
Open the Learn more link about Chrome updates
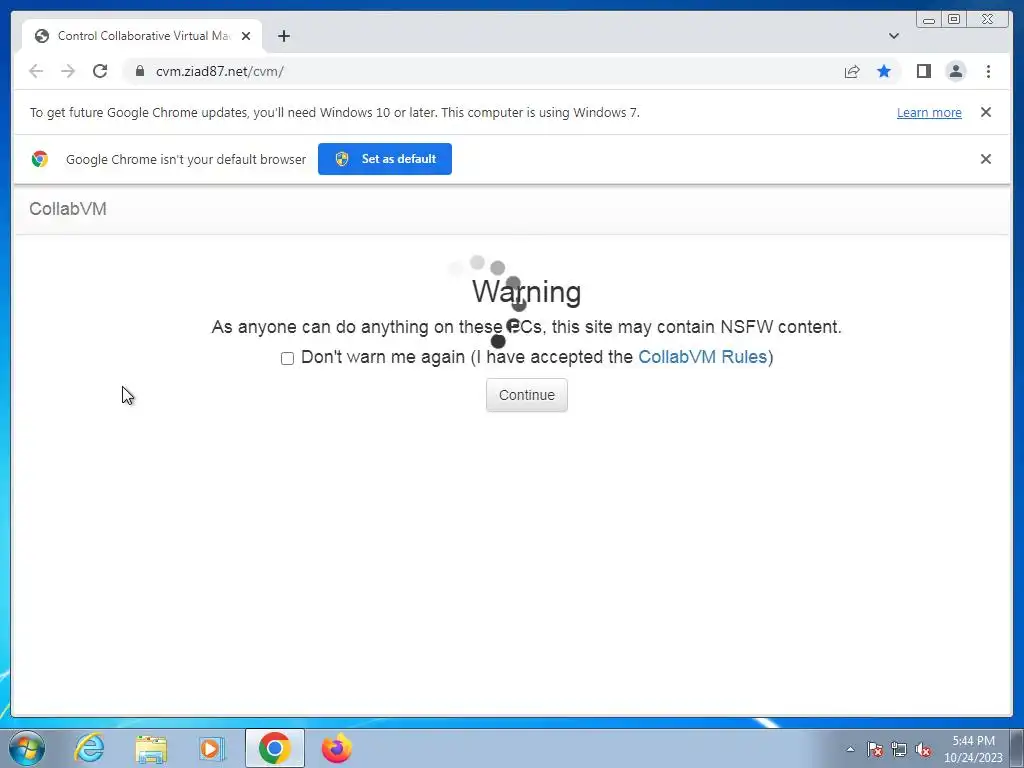pyautogui.click(x=929, y=112)
